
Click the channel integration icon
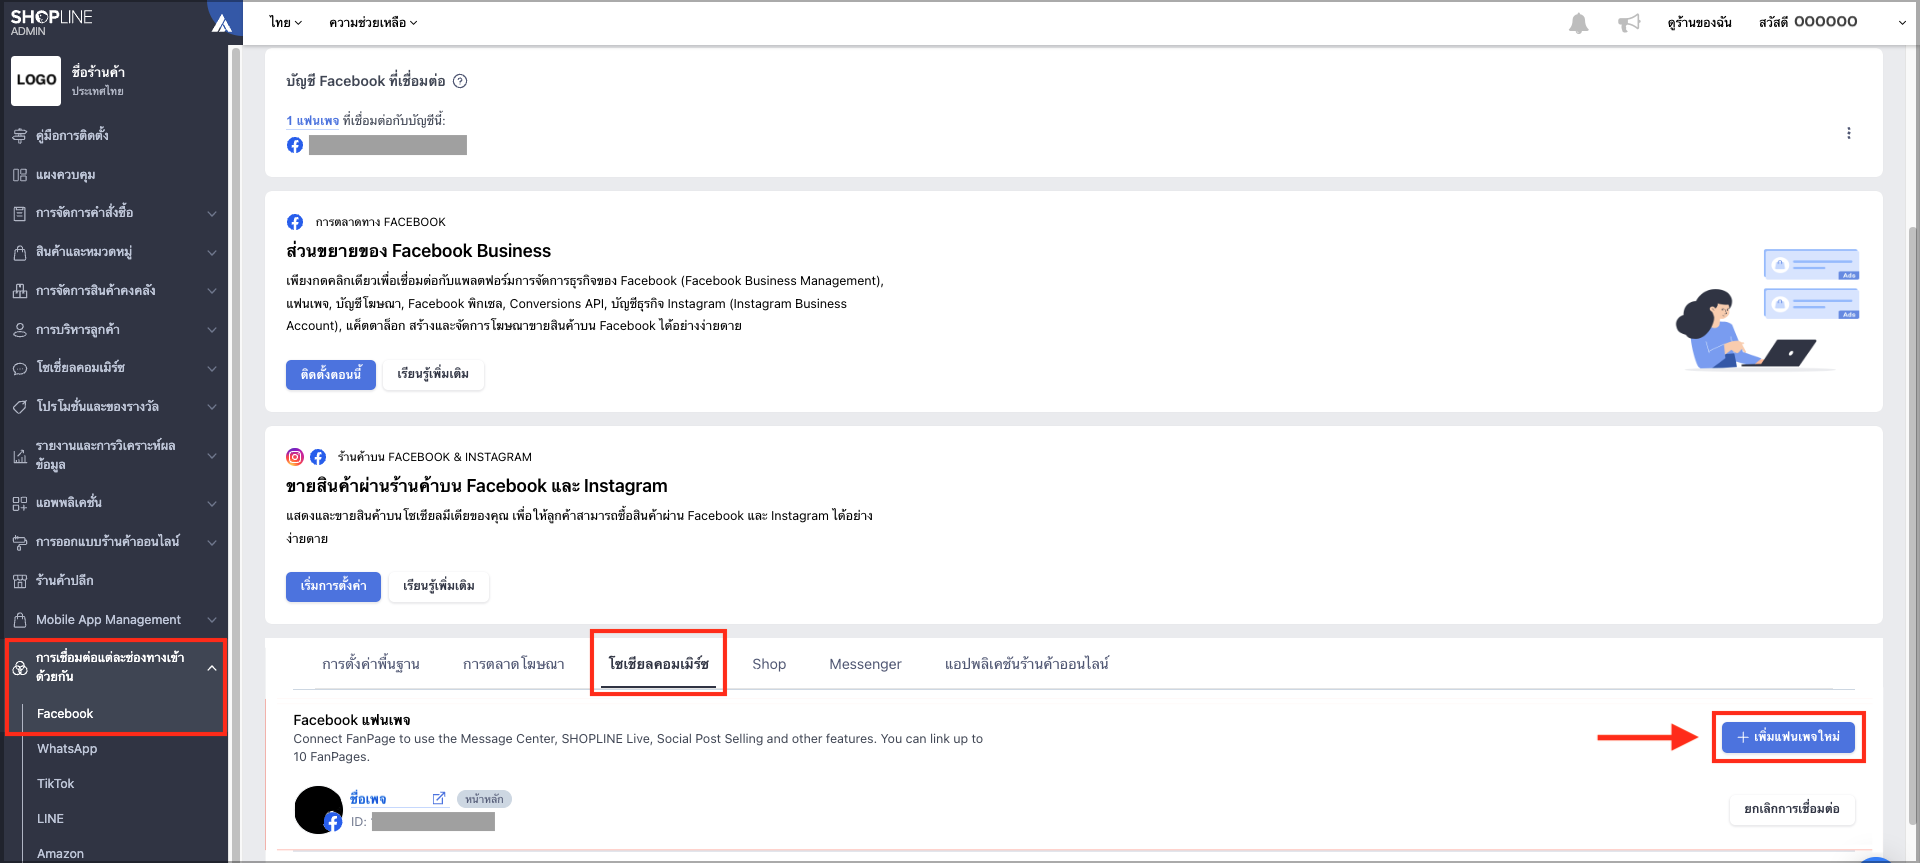[19, 668]
